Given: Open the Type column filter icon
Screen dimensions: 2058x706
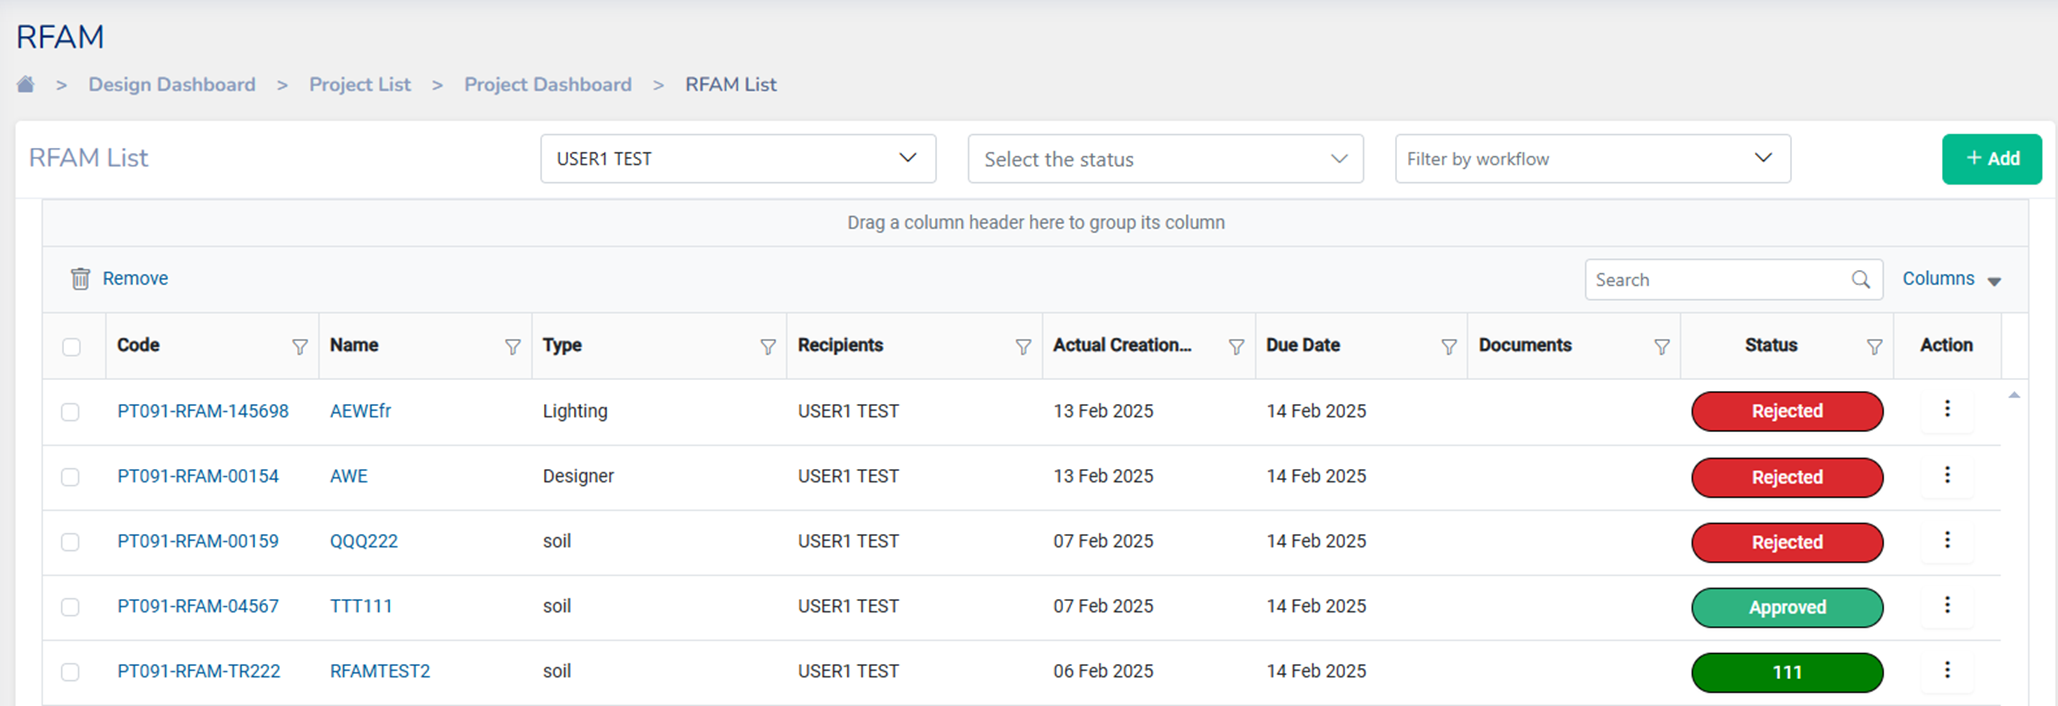Looking at the screenshot, I should coord(767,346).
